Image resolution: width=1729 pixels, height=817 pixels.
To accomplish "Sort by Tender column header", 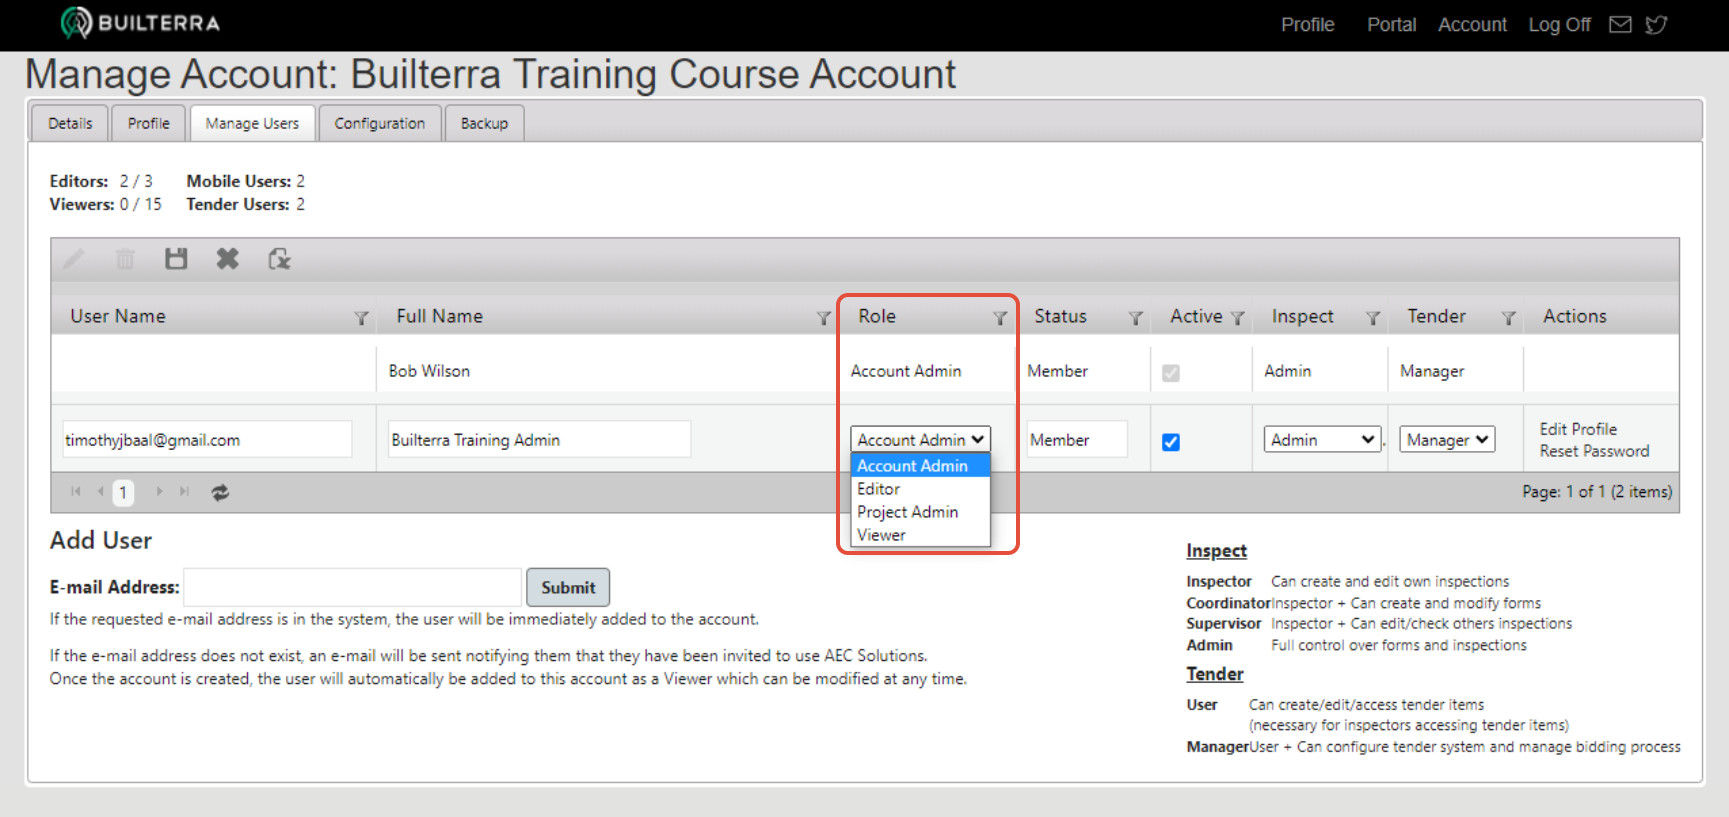I will coord(1436,316).
